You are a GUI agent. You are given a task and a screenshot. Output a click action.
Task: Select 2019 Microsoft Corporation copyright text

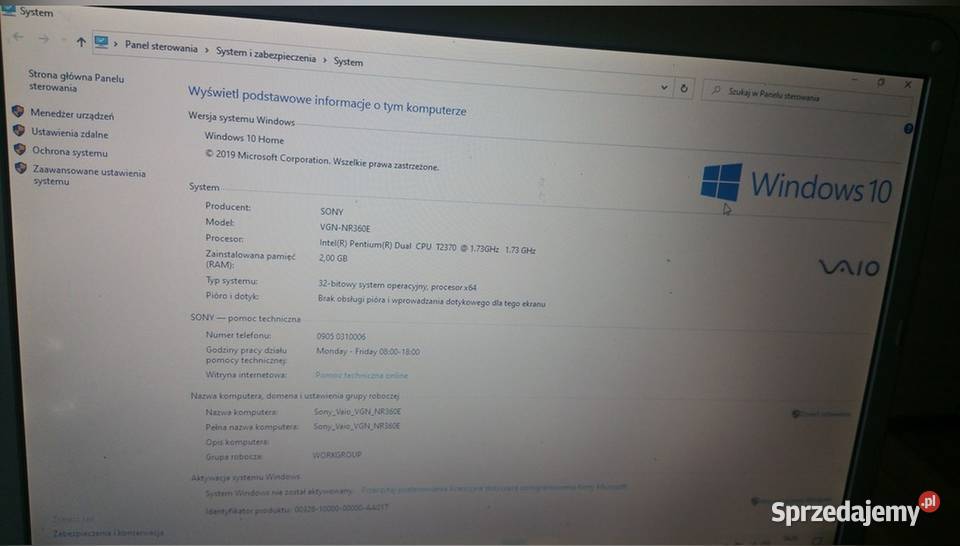[322, 160]
